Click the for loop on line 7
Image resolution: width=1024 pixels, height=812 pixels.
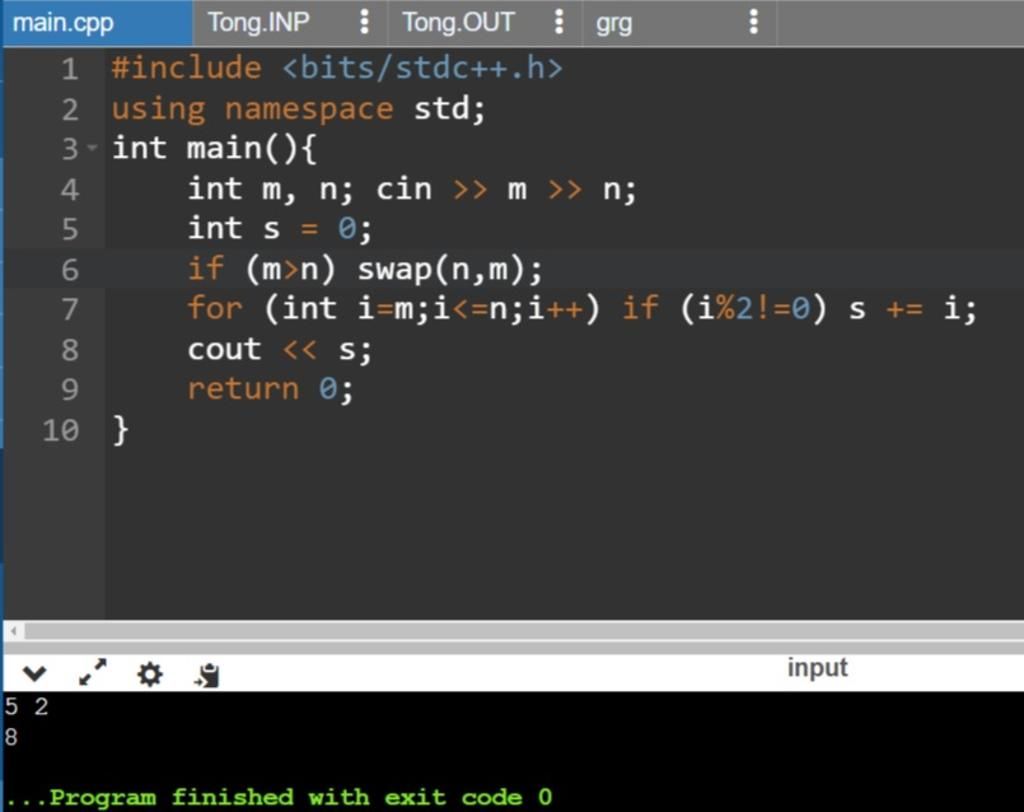point(582,308)
